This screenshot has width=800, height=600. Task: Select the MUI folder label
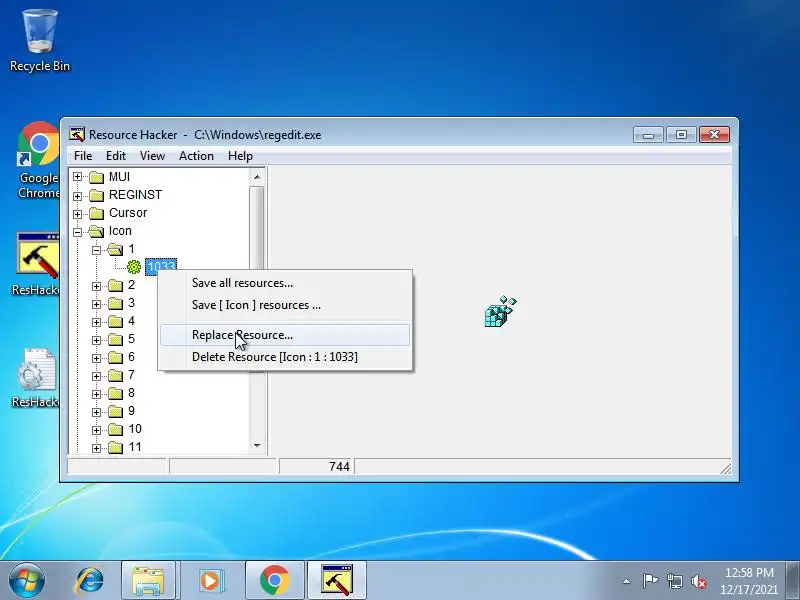[119, 177]
